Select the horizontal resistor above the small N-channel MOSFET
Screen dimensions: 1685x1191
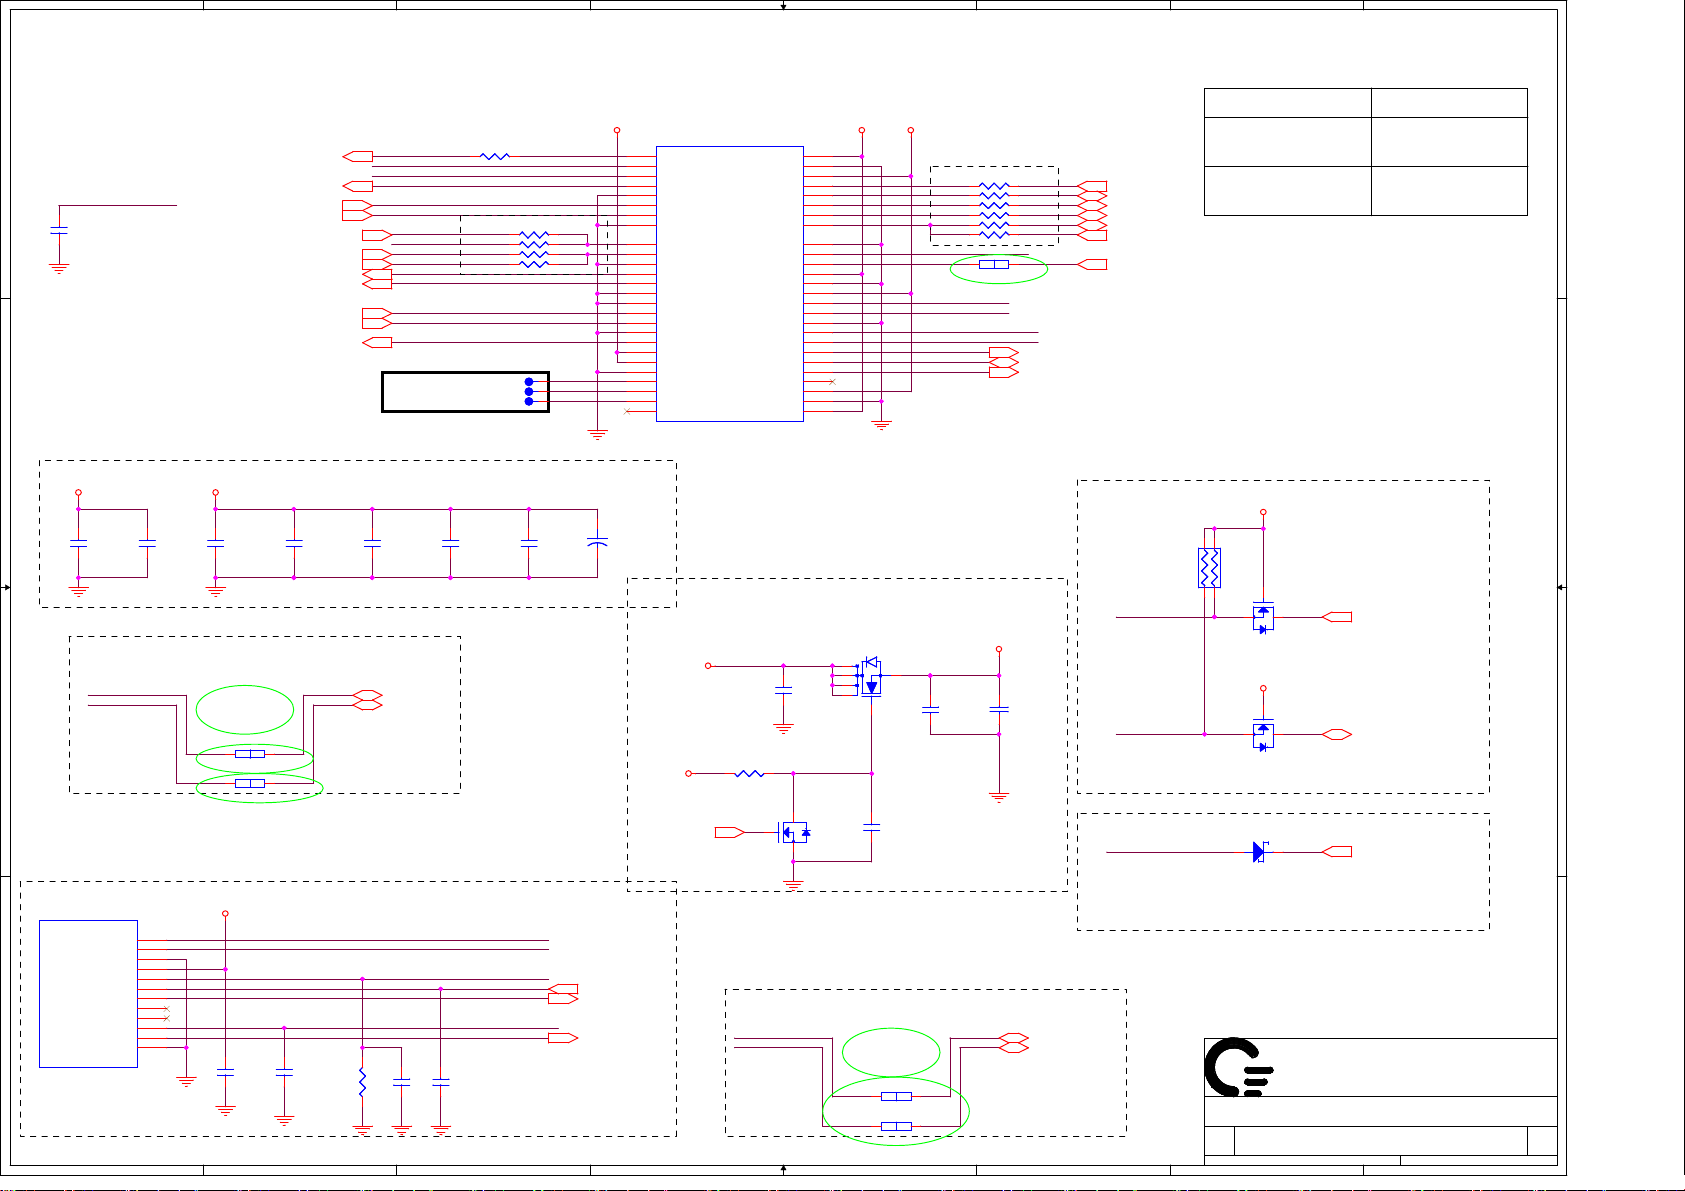click(749, 774)
